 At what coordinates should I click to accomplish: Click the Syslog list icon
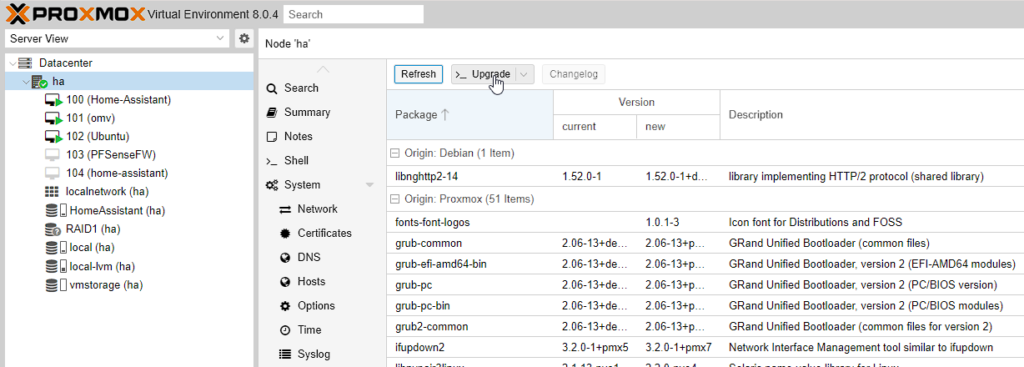click(285, 355)
